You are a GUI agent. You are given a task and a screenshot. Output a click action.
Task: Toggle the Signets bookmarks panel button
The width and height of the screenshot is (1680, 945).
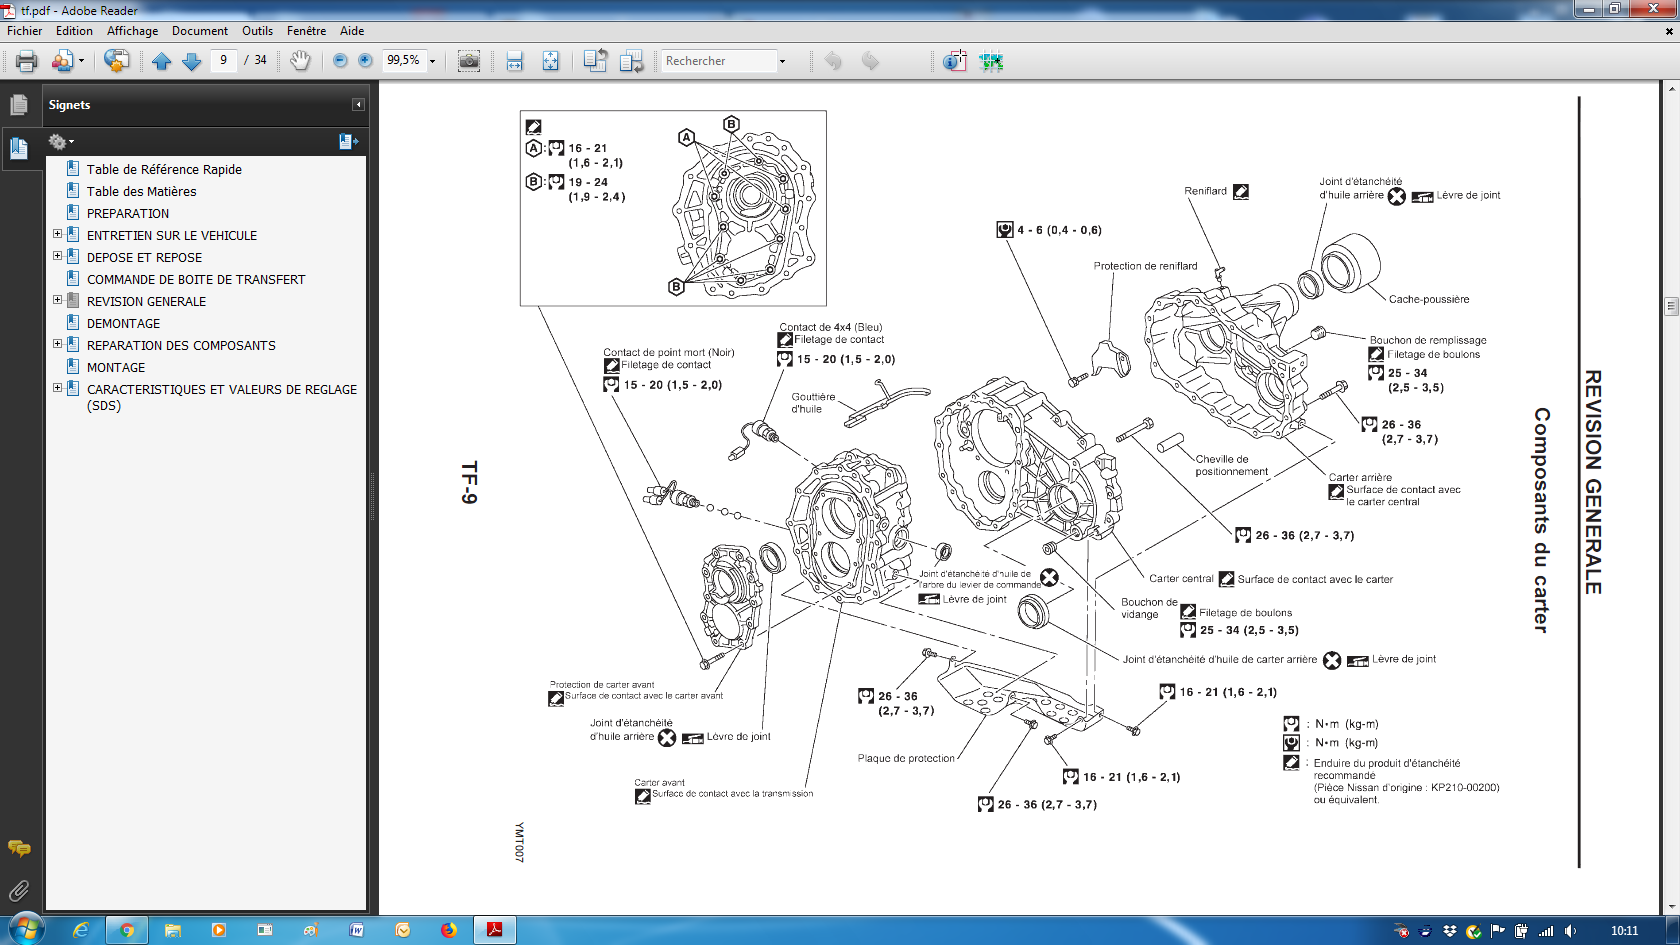pos(19,149)
